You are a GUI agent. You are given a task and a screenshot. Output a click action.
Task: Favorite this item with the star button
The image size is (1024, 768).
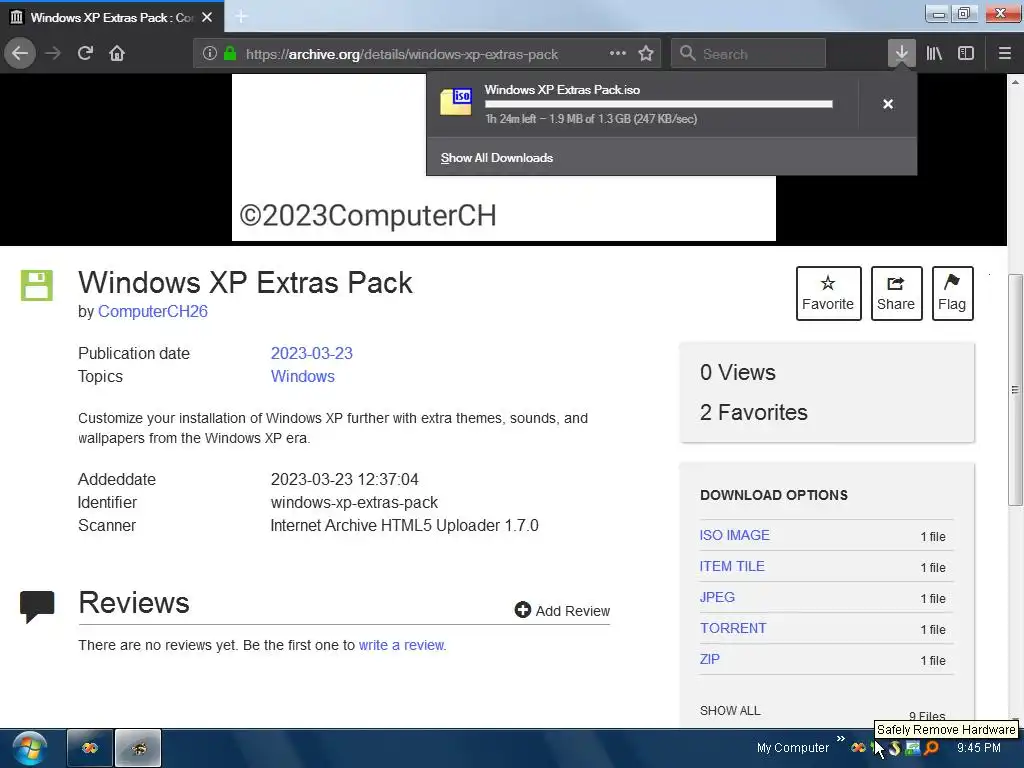(828, 293)
